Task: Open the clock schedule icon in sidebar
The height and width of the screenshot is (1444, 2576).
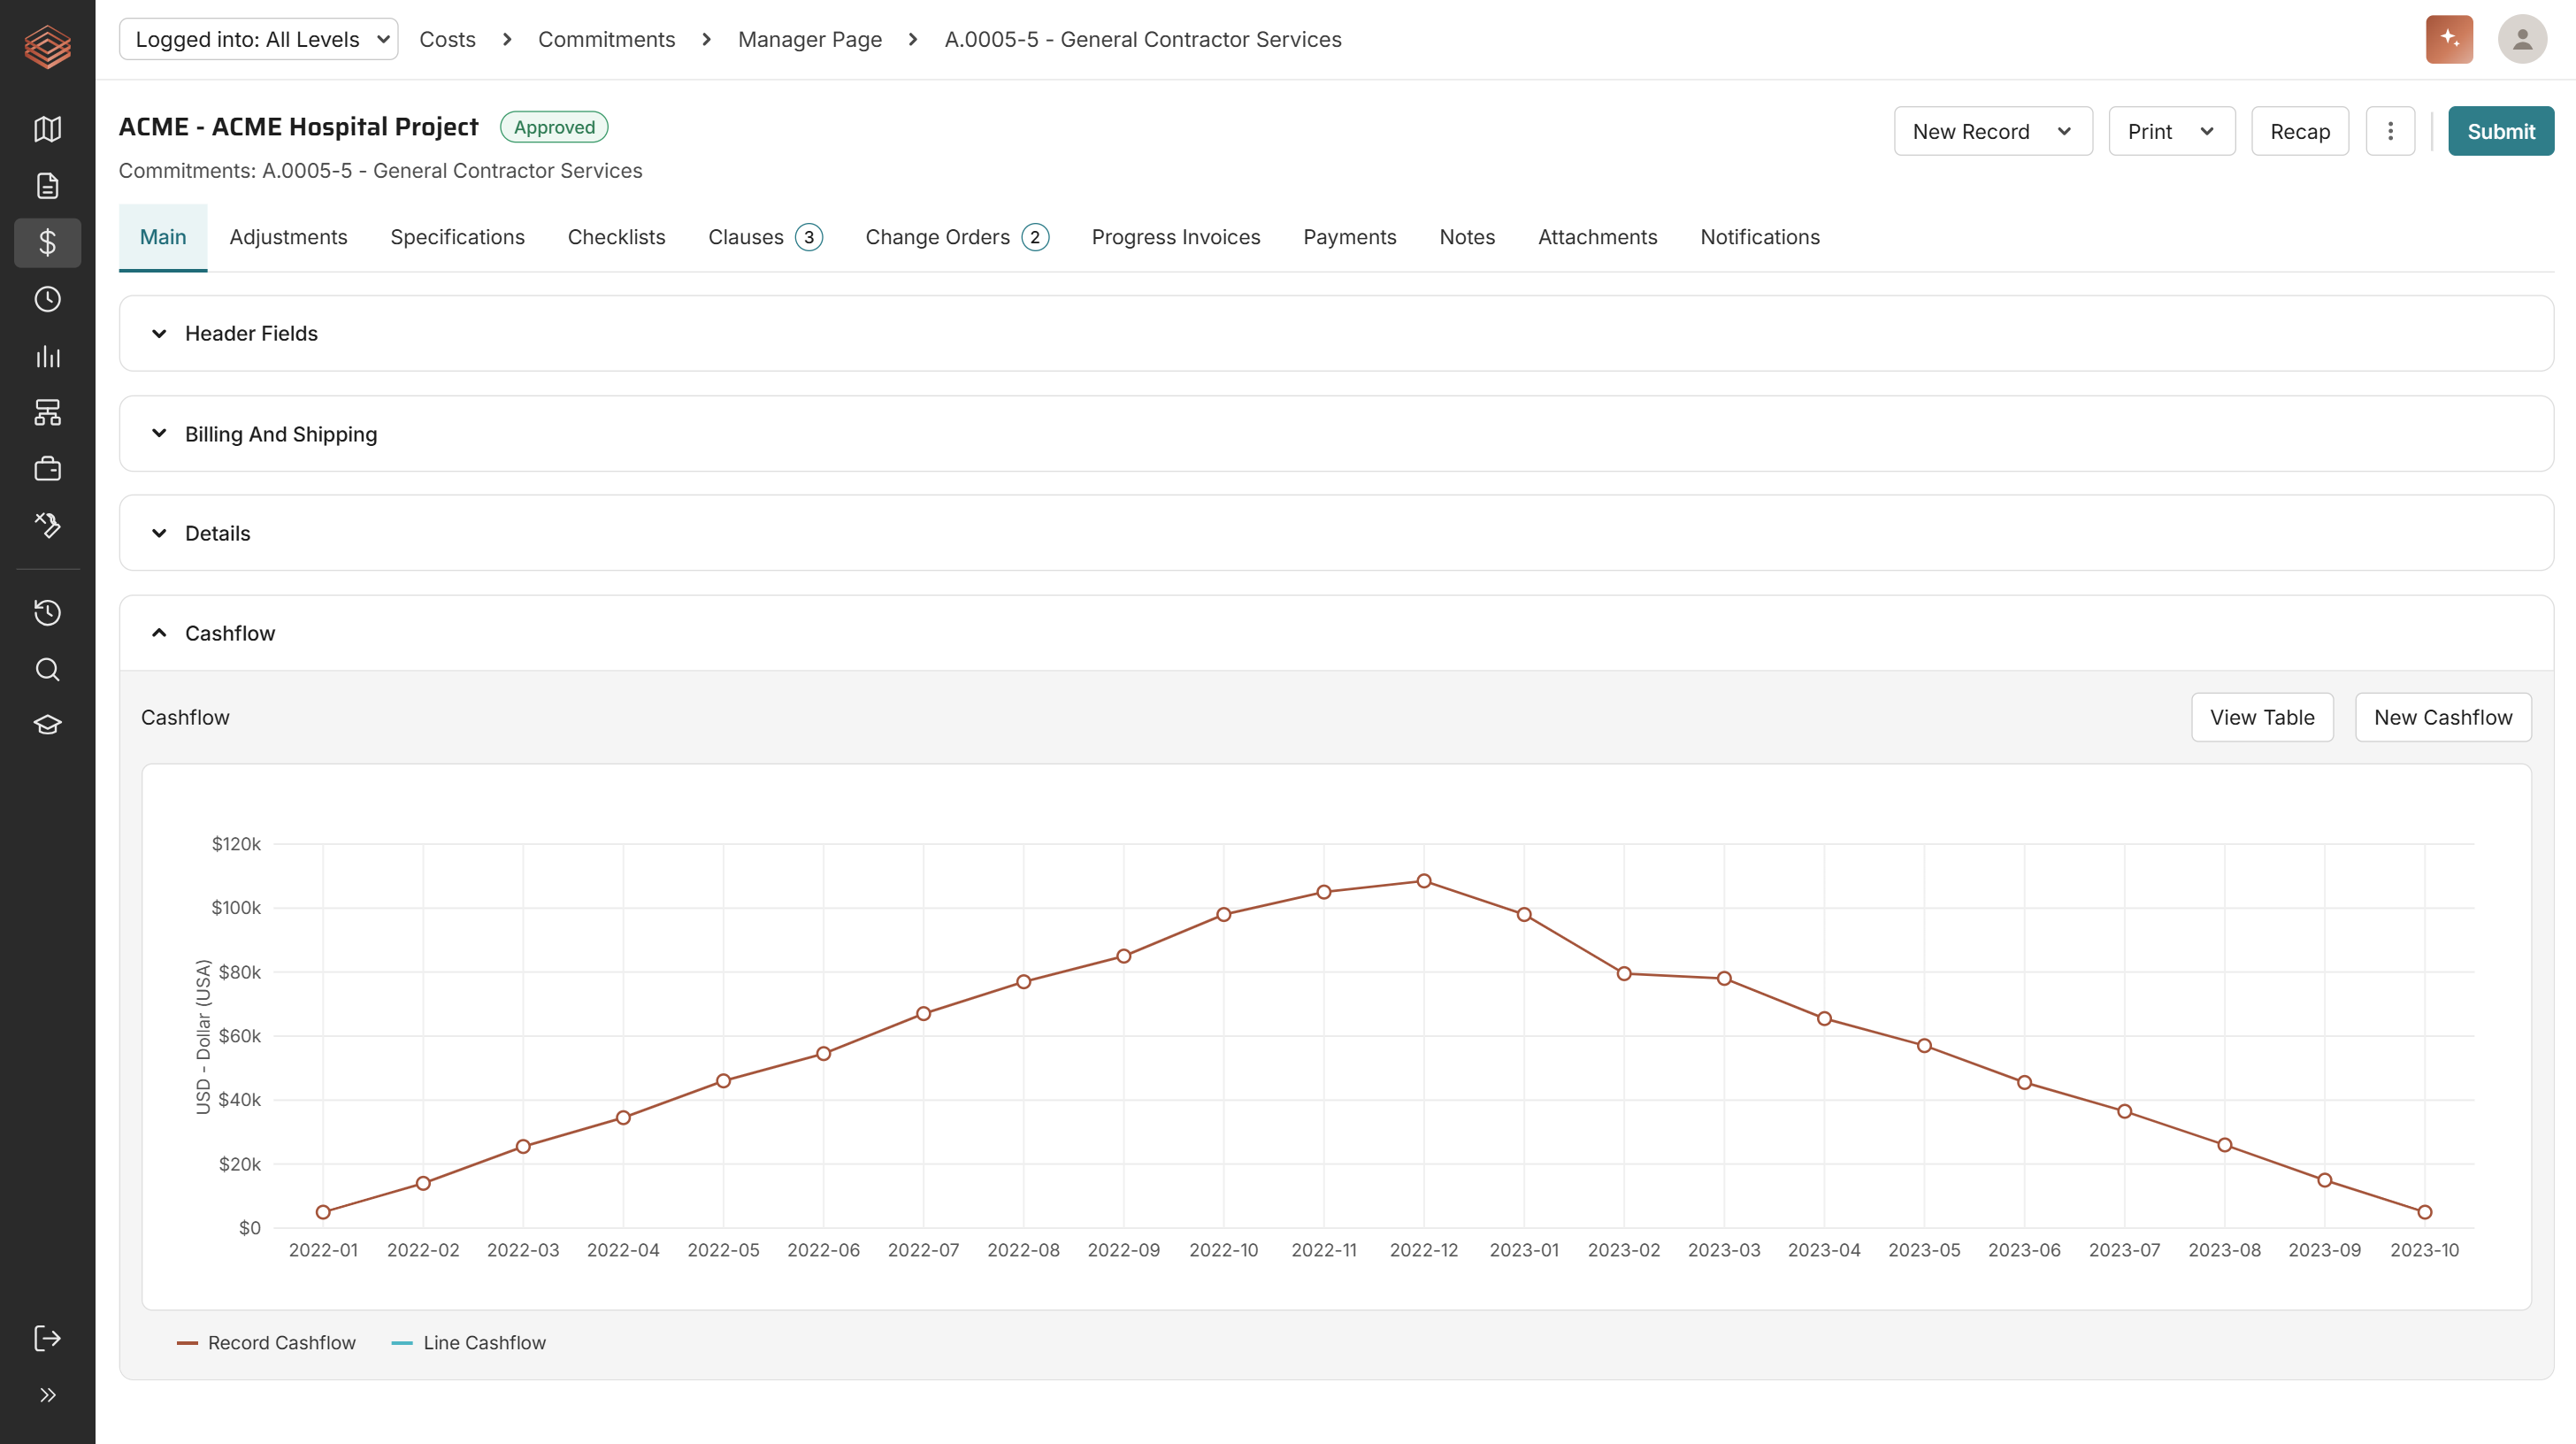Action: [x=47, y=299]
